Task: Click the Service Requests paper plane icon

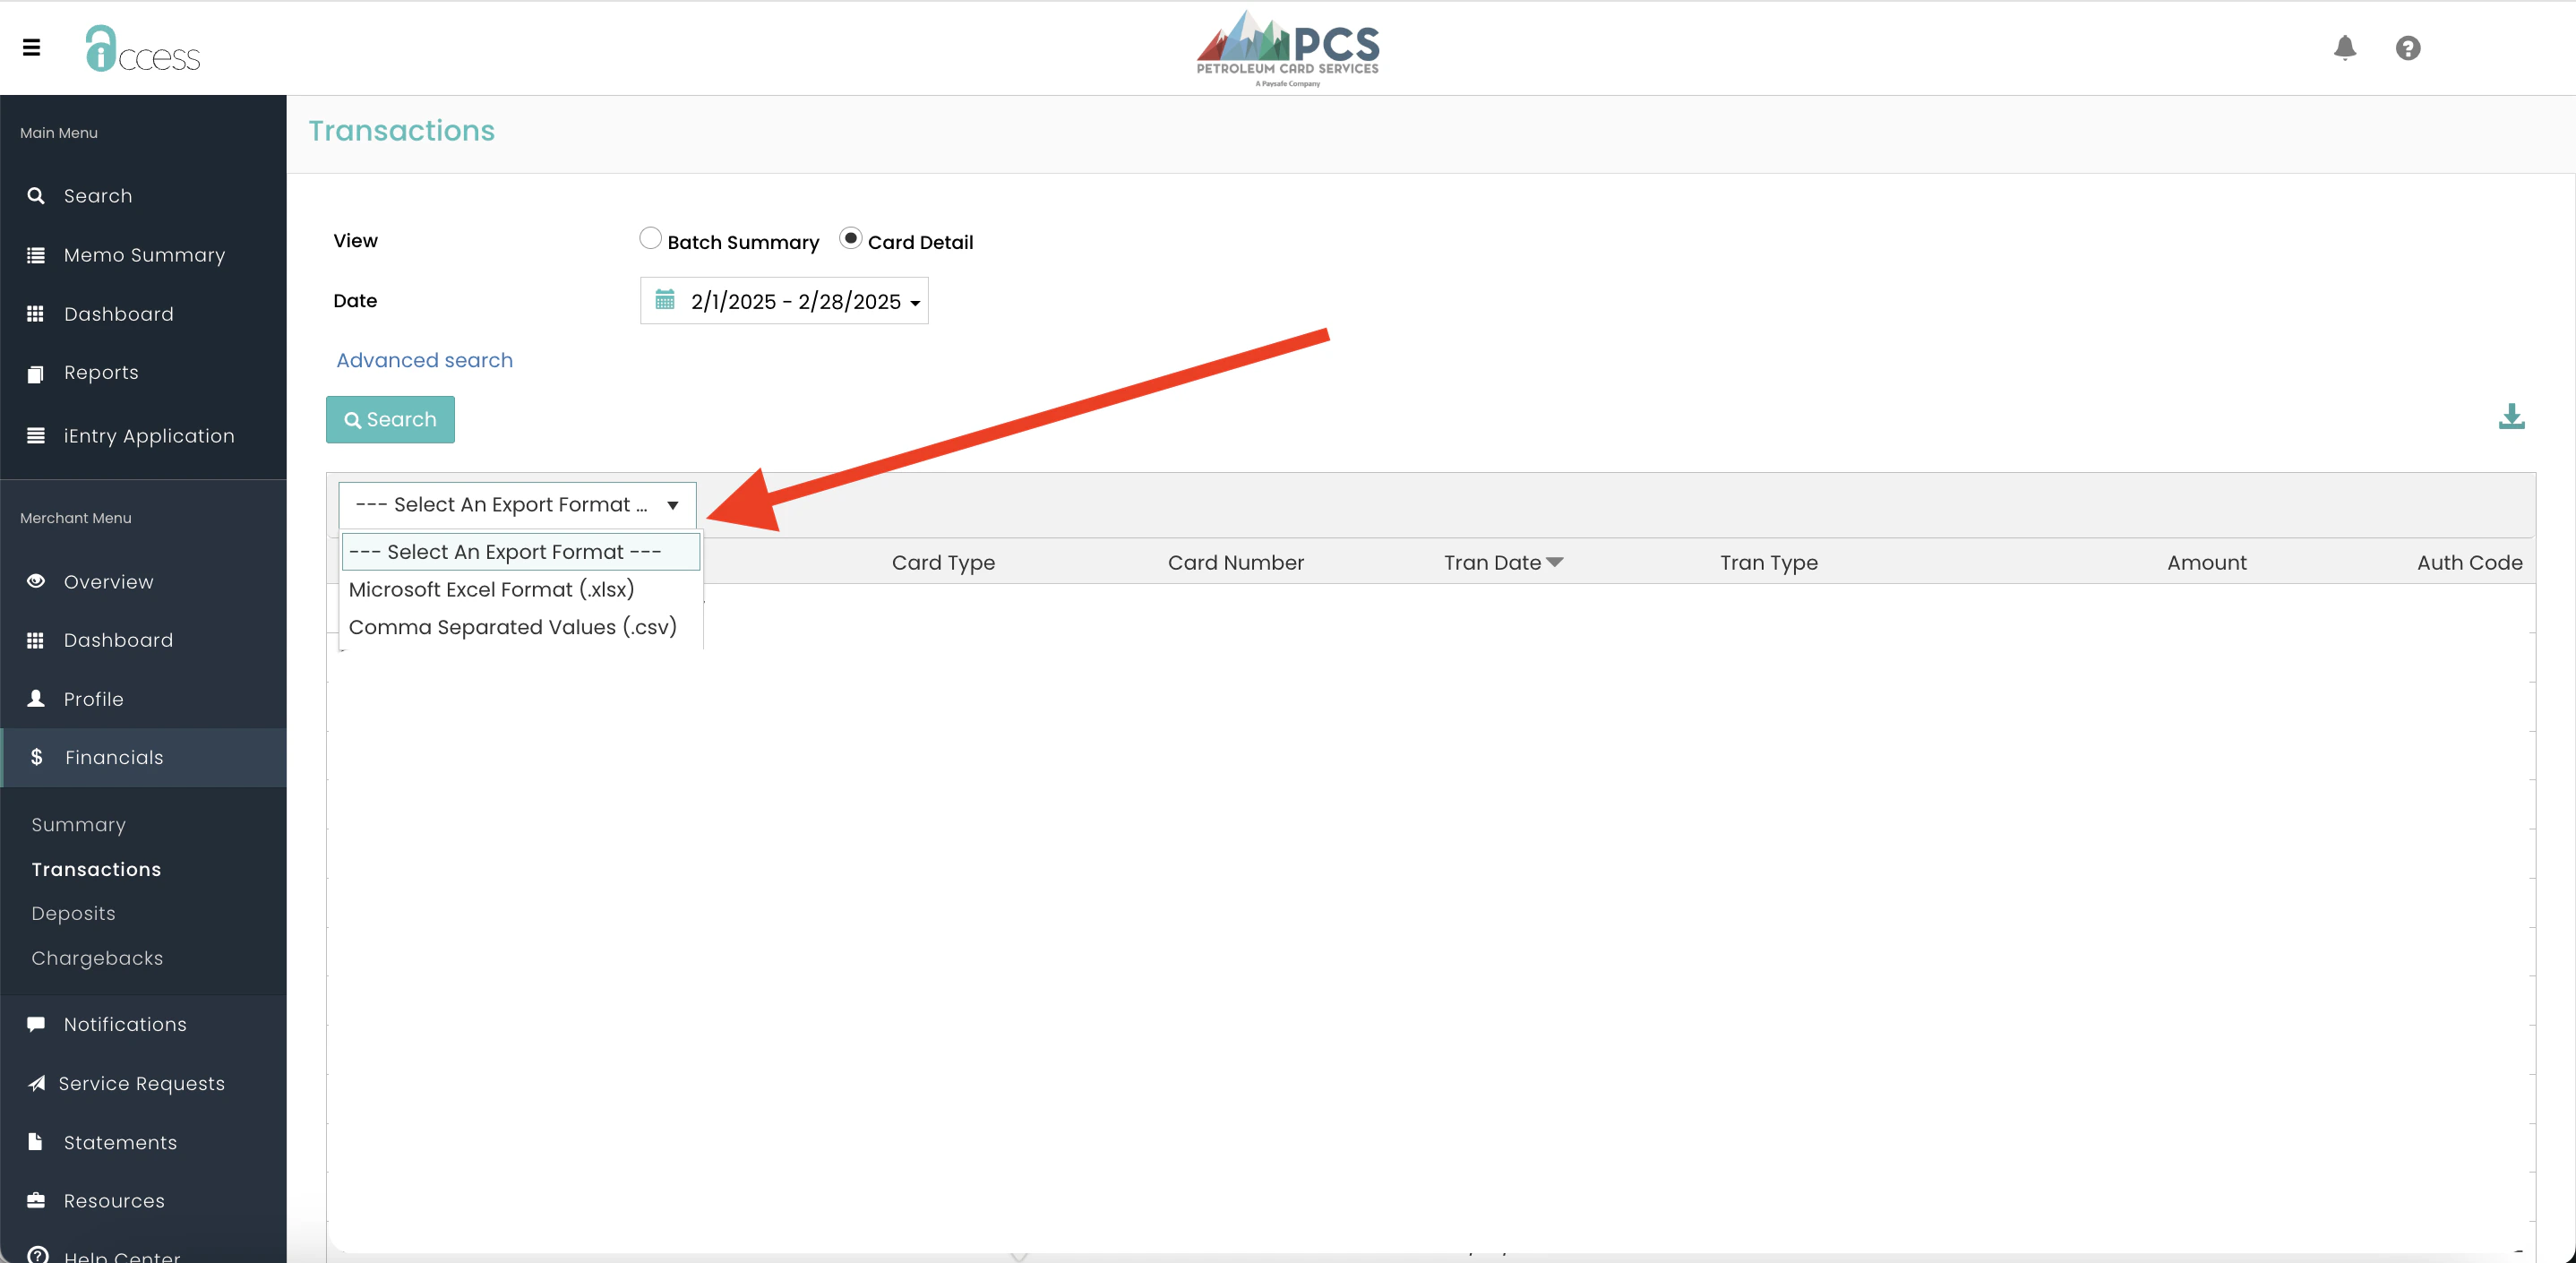Action: pos(36,1083)
